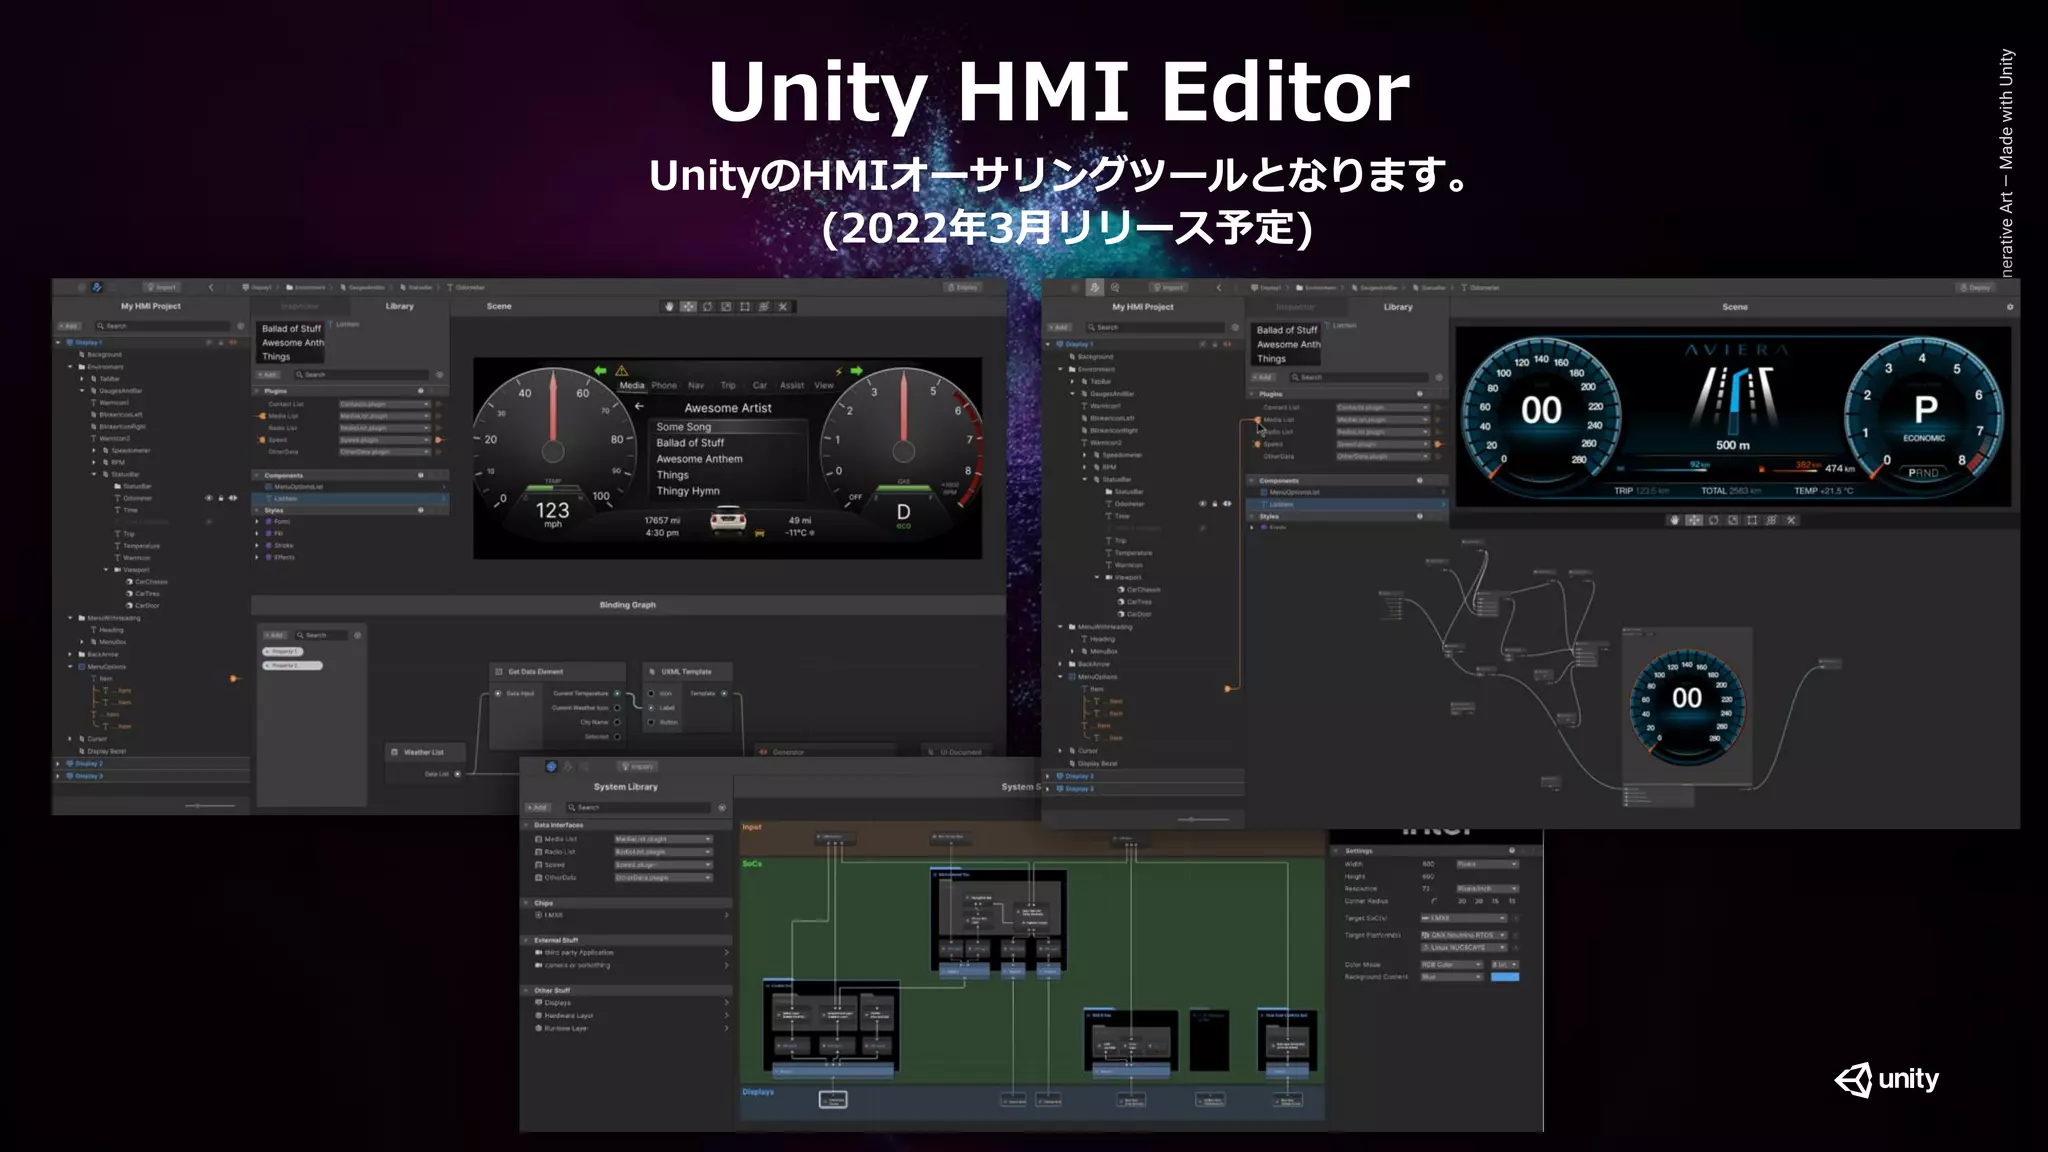2048x1152 pixels.
Task: Click the Deploy button in right window
Action: point(1976,287)
